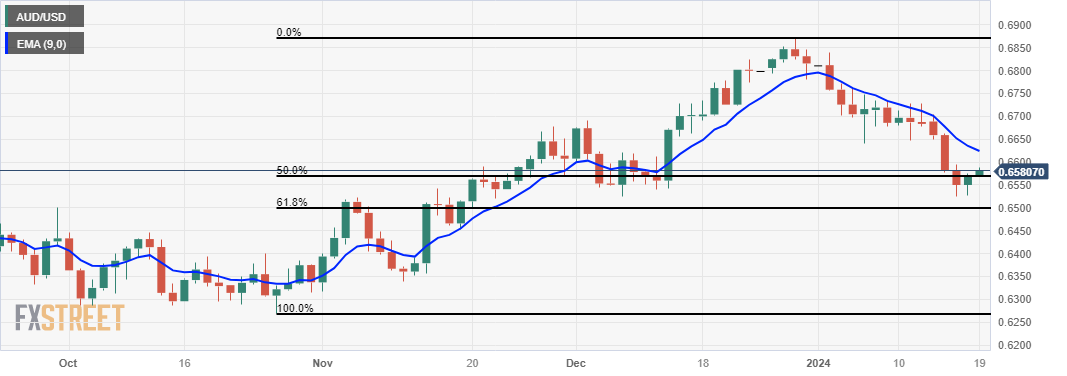Image resolution: width=1067 pixels, height=376 pixels.
Task: Click the green color marker beside AUD/USD
Action: coord(7,16)
